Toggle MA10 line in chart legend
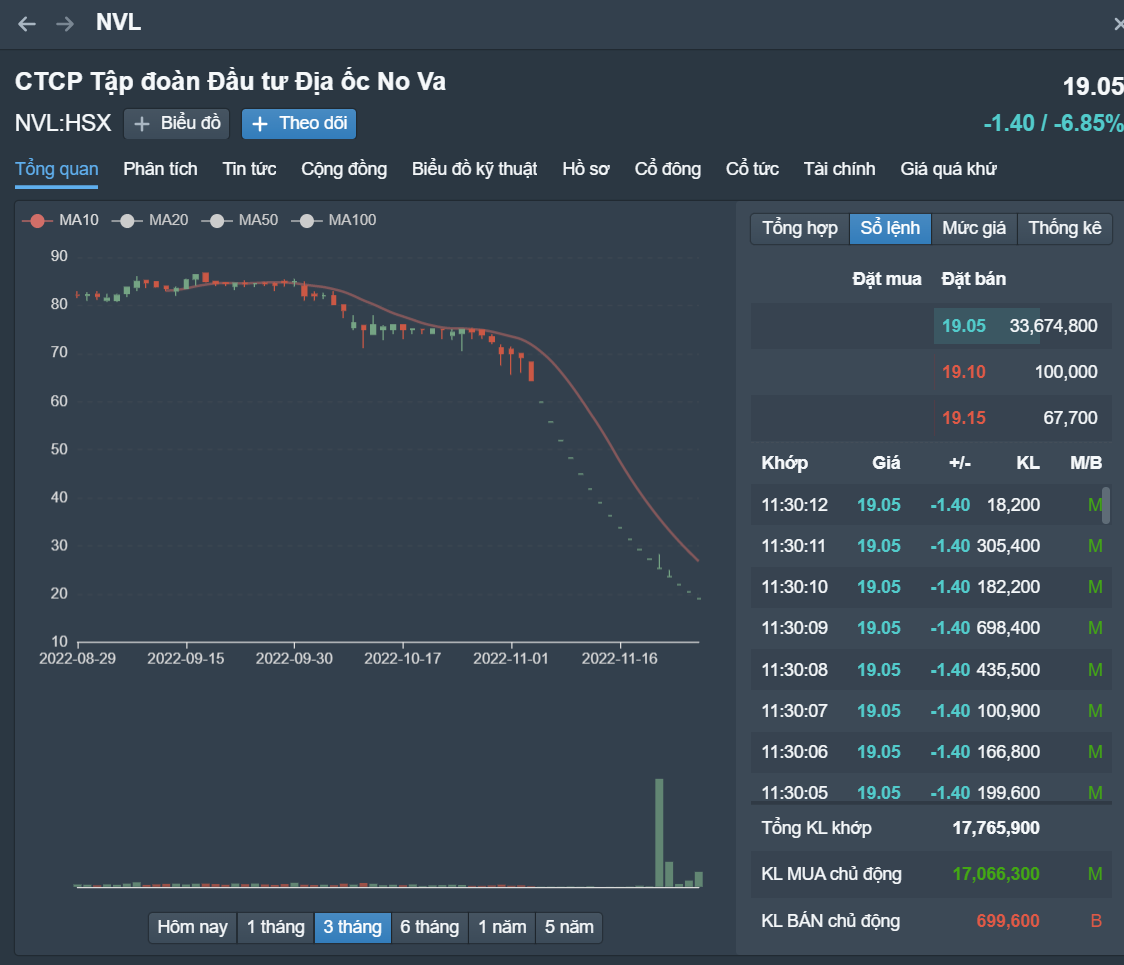 (x=61, y=220)
